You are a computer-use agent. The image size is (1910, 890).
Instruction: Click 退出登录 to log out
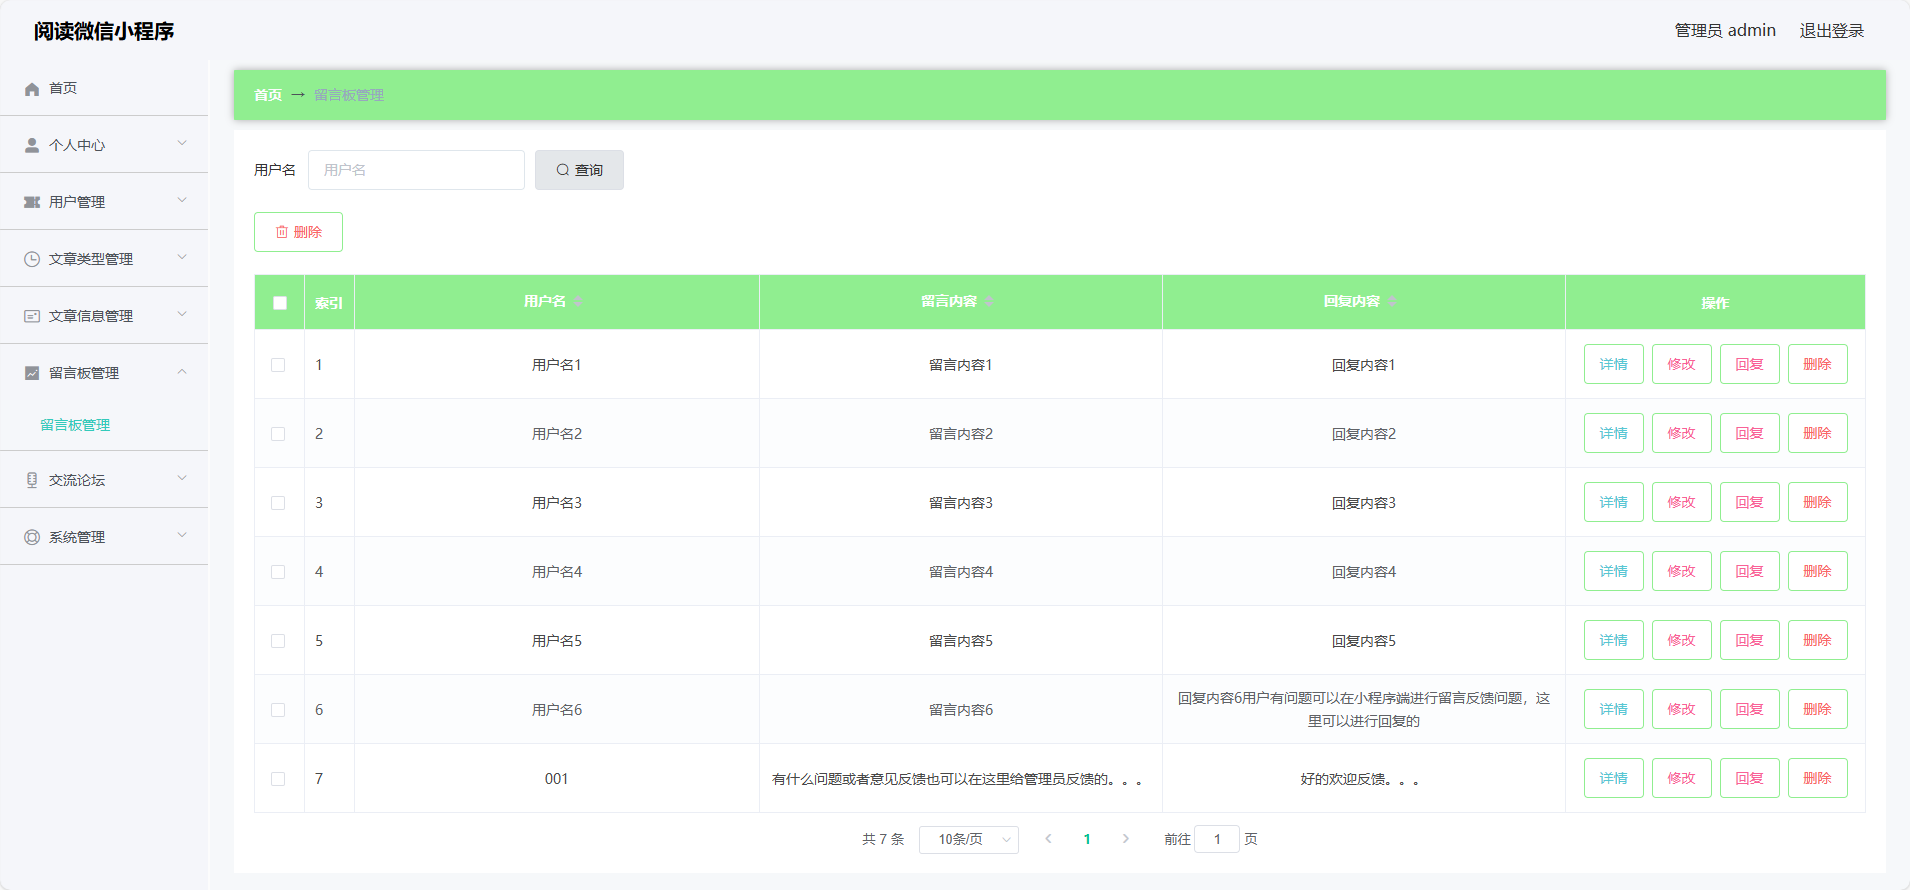[1832, 31]
